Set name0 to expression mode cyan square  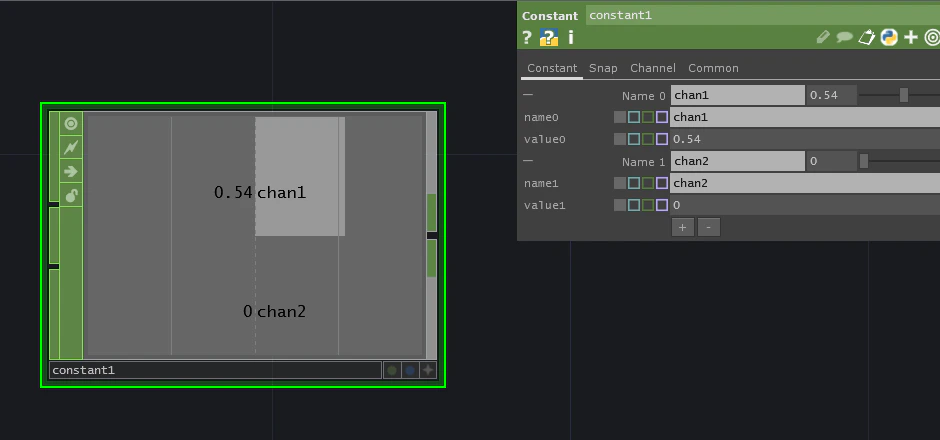tap(634, 117)
